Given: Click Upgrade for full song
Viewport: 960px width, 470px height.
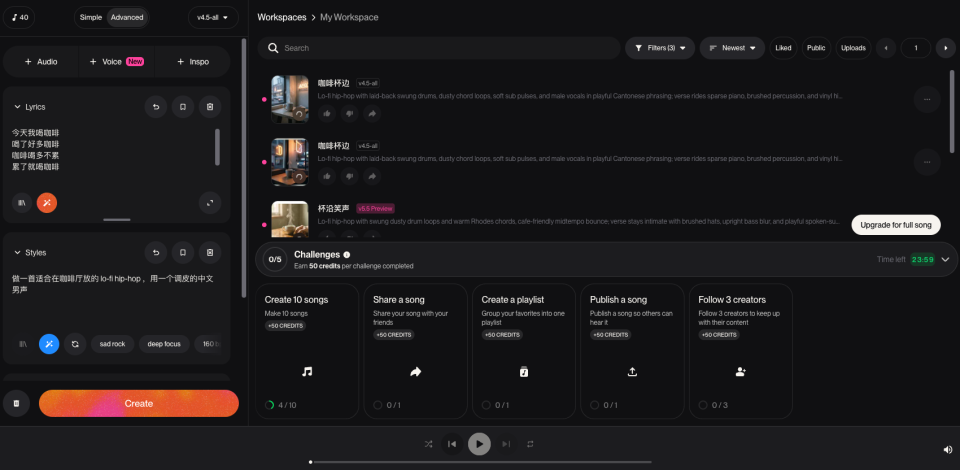Looking at the screenshot, I should tap(896, 225).
